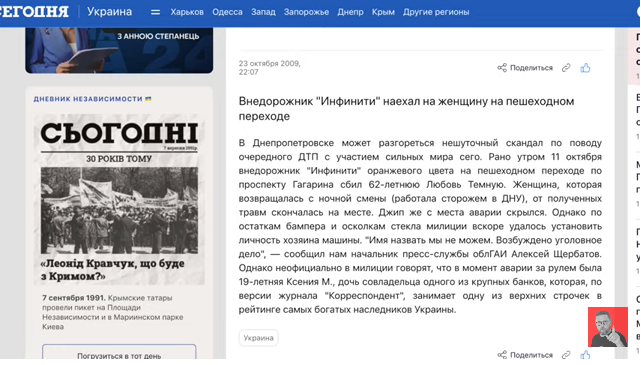Click the presenter video thumbnail on red background

coord(608,327)
